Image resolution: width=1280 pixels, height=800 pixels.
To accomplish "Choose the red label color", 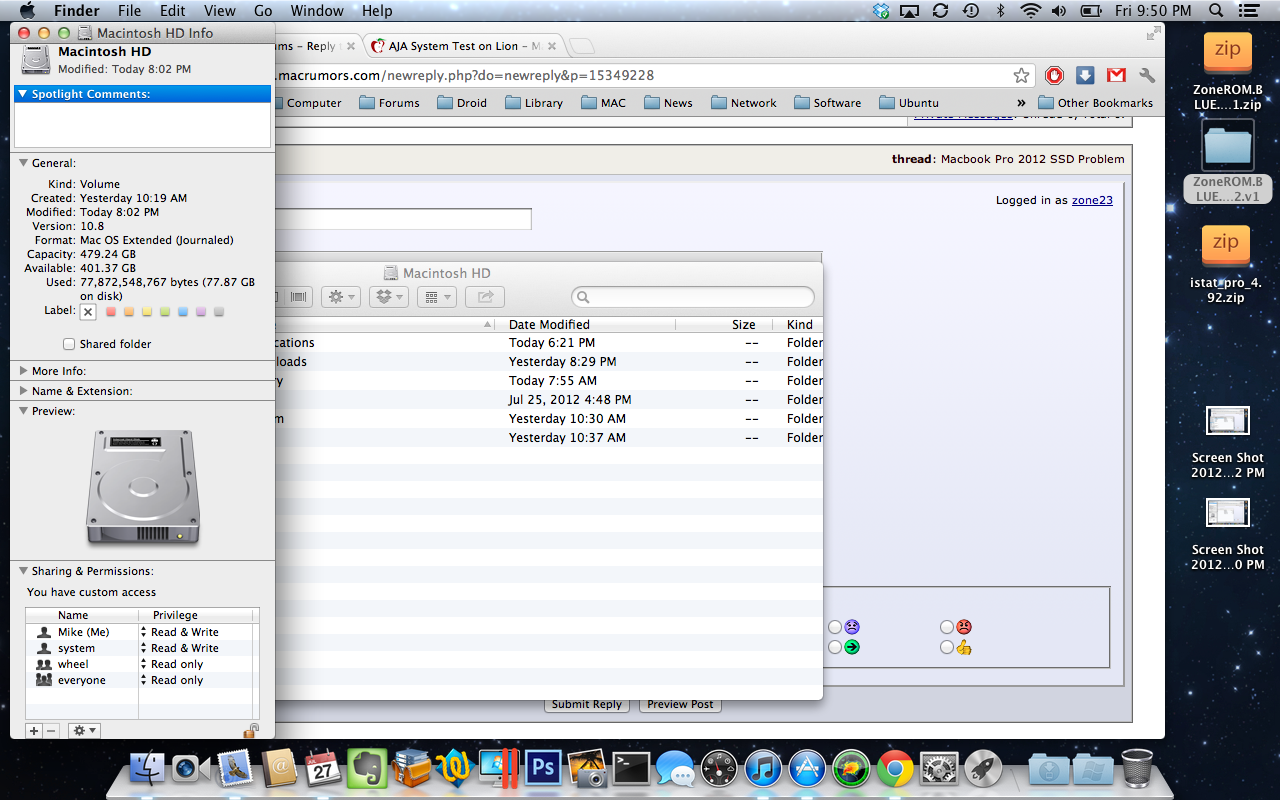I will (111, 312).
